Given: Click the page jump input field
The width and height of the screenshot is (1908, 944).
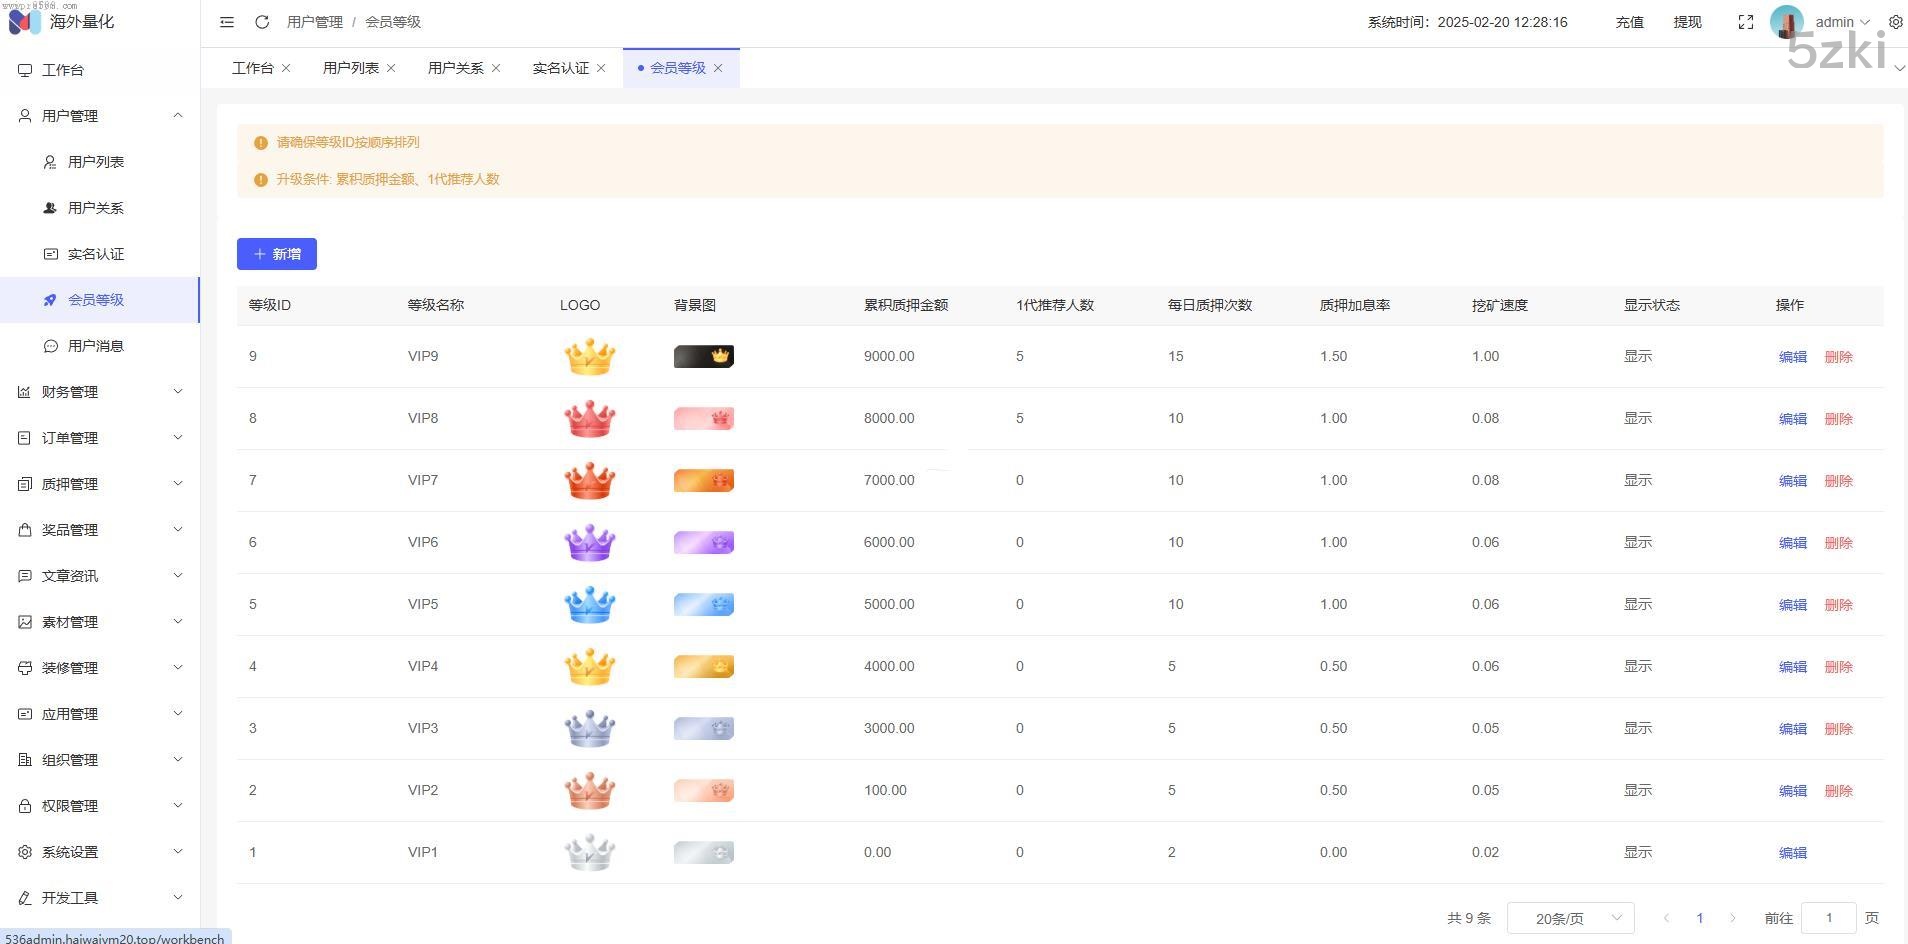Looking at the screenshot, I should click(1828, 918).
